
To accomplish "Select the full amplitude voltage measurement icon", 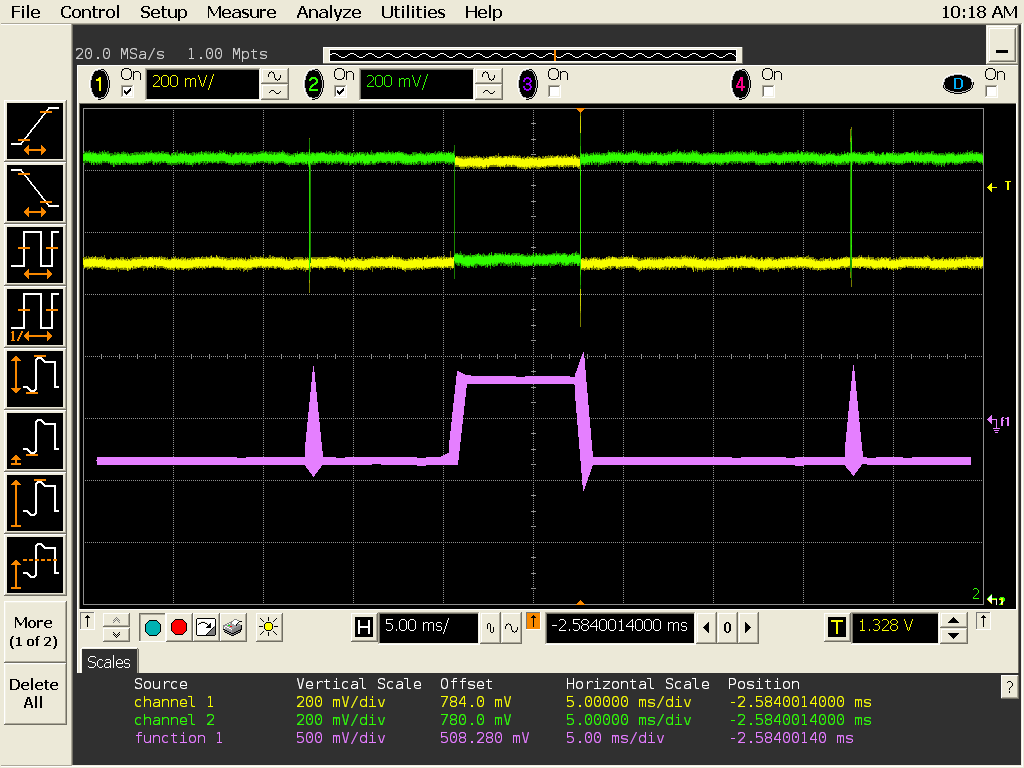I will [x=35, y=503].
